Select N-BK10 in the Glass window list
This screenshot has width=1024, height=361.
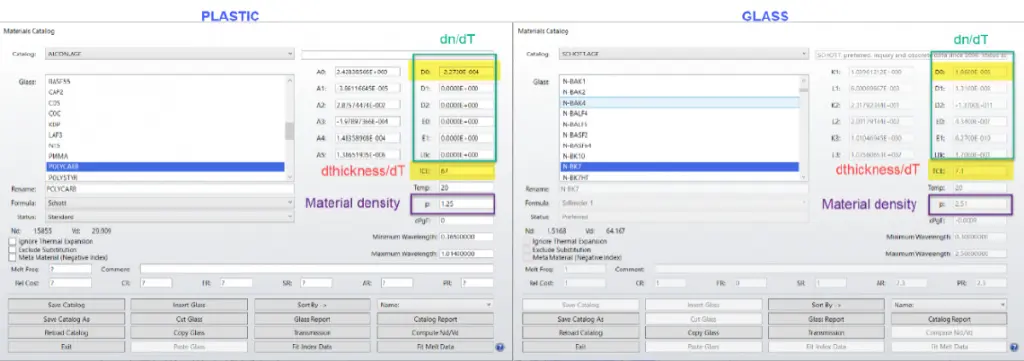pos(679,156)
